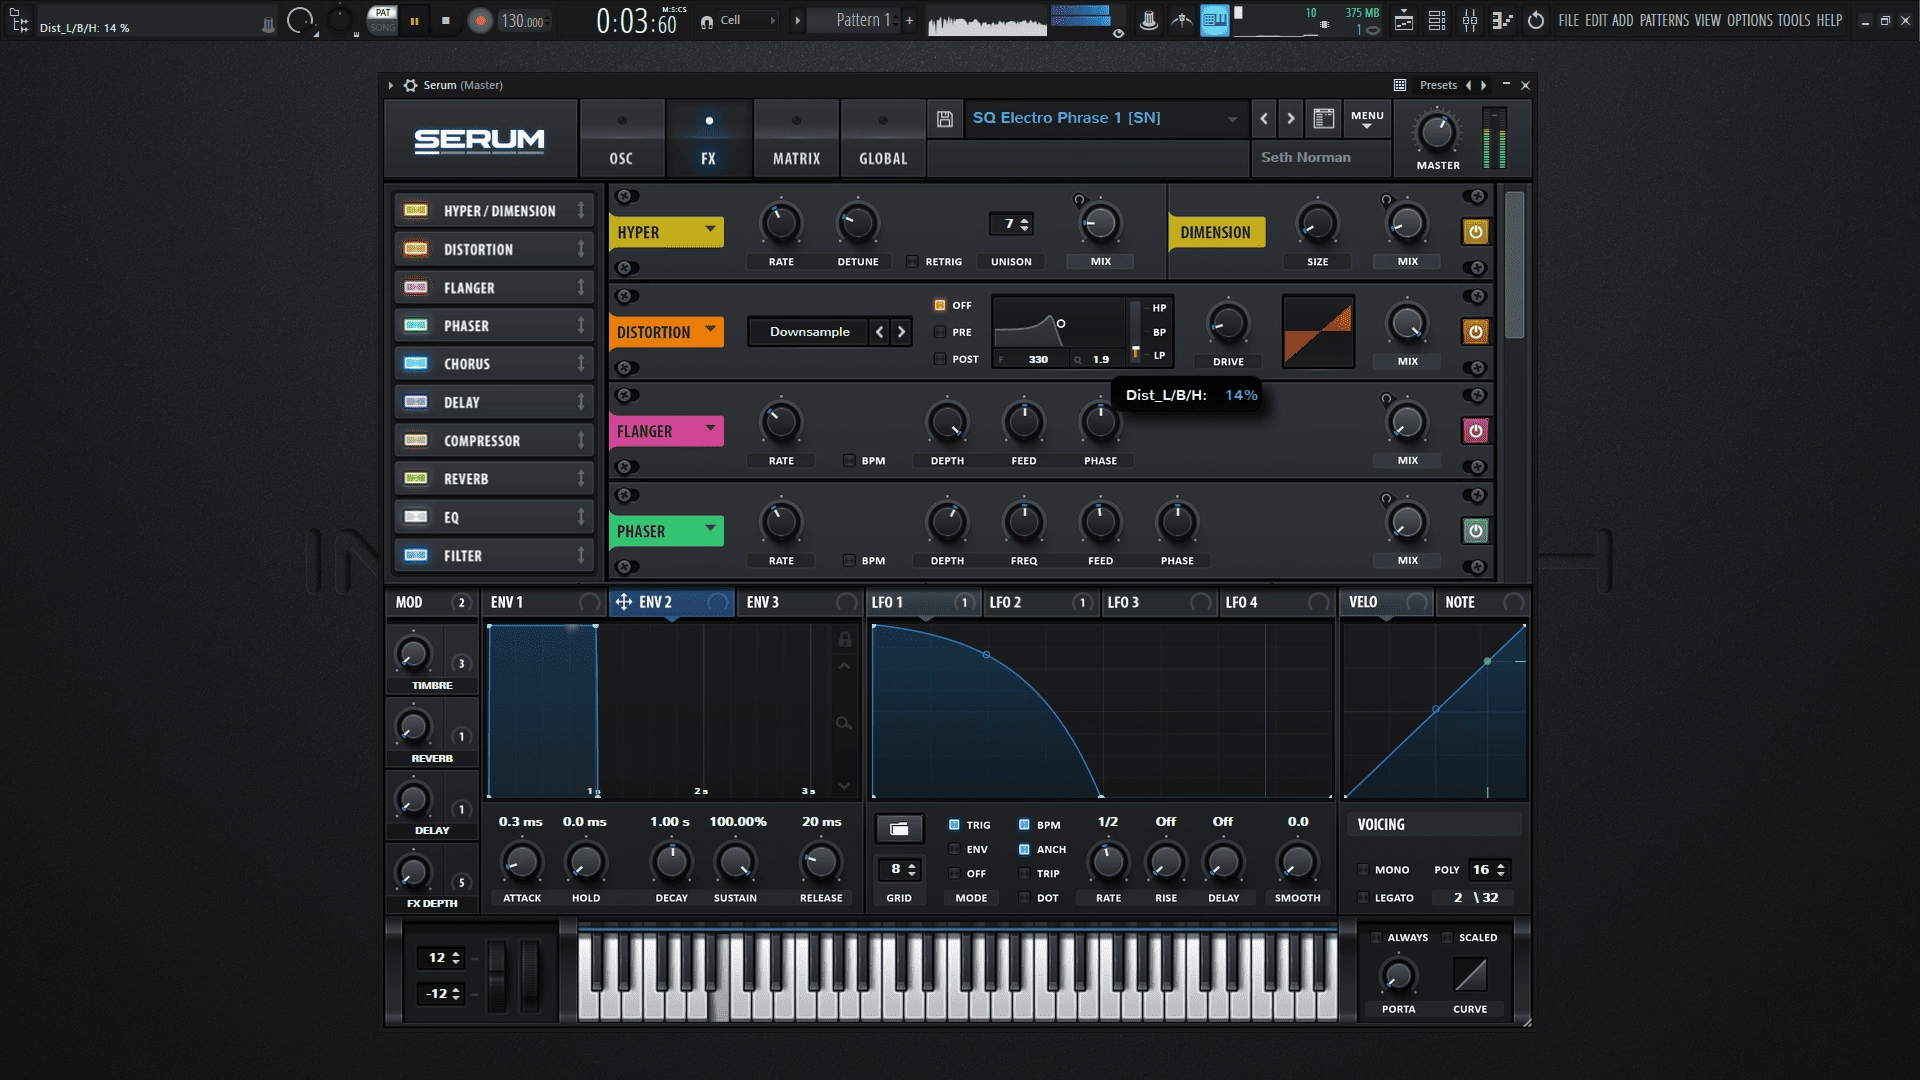The image size is (1920, 1080).
Task: Open the preset name dropdown arrow
Action: 1232,119
